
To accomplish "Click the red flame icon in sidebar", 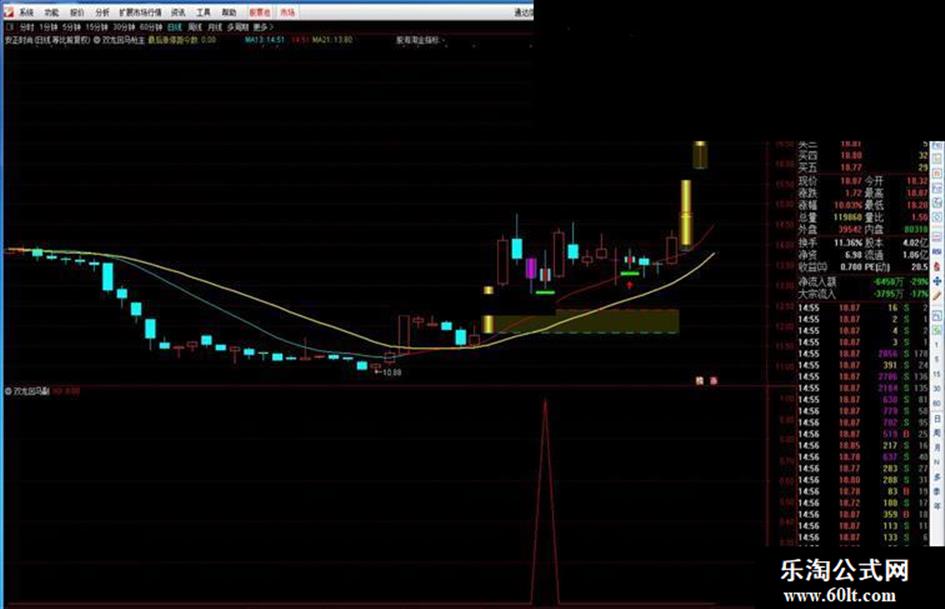I will tap(937, 267).
